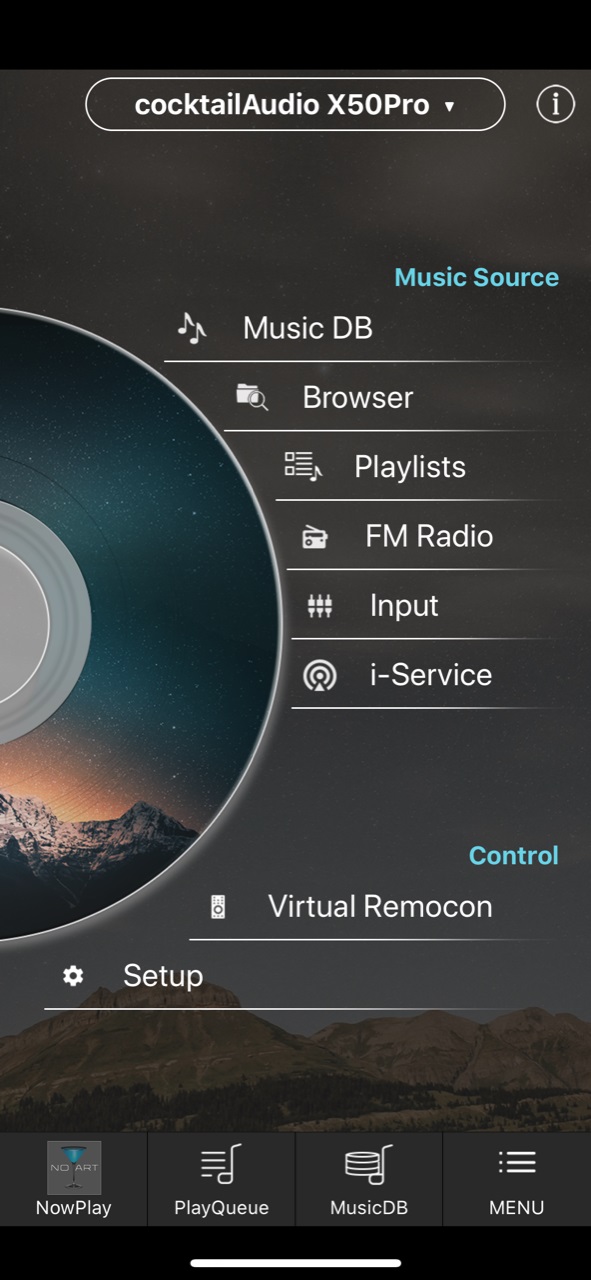Tap the Music DB music notes icon
Image resolution: width=591 pixels, height=1280 pixels.
[x=191, y=327]
